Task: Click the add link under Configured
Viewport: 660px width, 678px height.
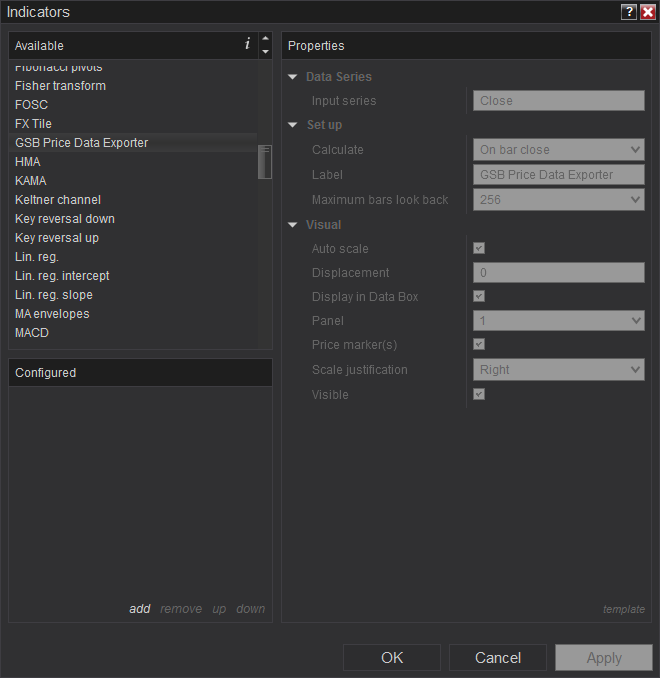Action: point(140,609)
